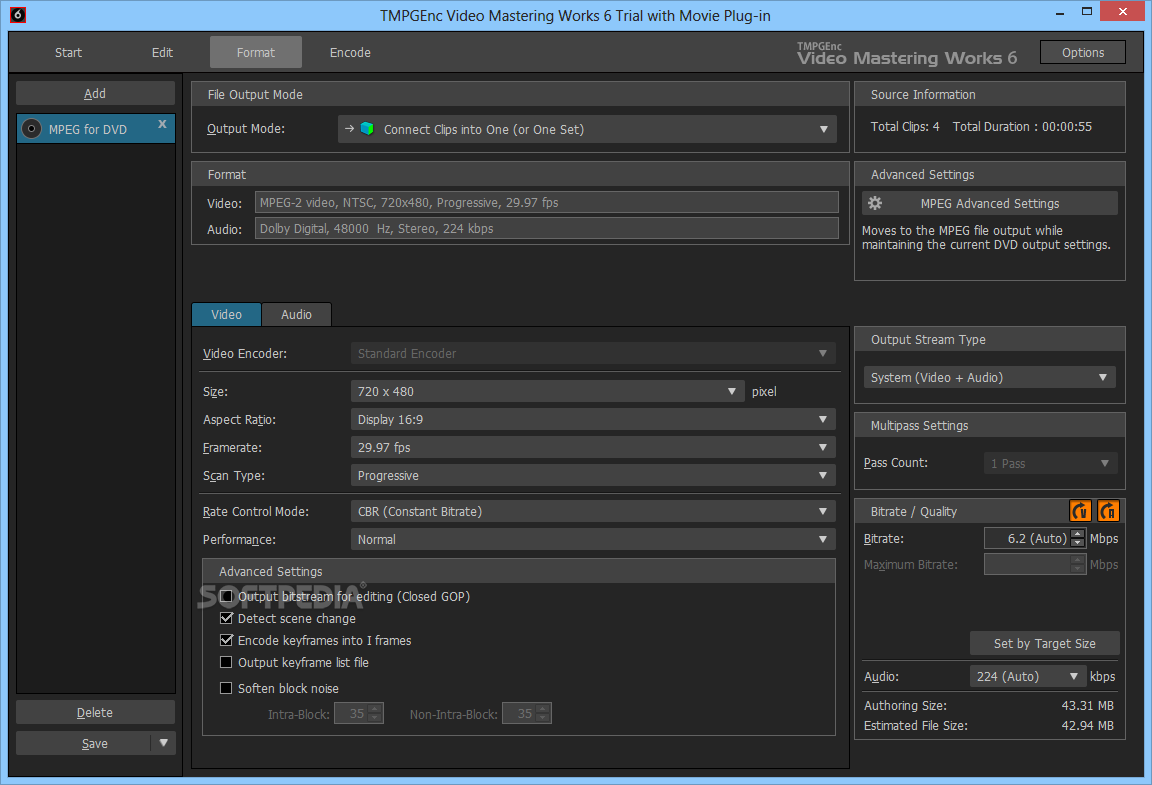This screenshot has height=785, width=1152.
Task: Click MPEG Advanced Settings button
Action: 990,203
